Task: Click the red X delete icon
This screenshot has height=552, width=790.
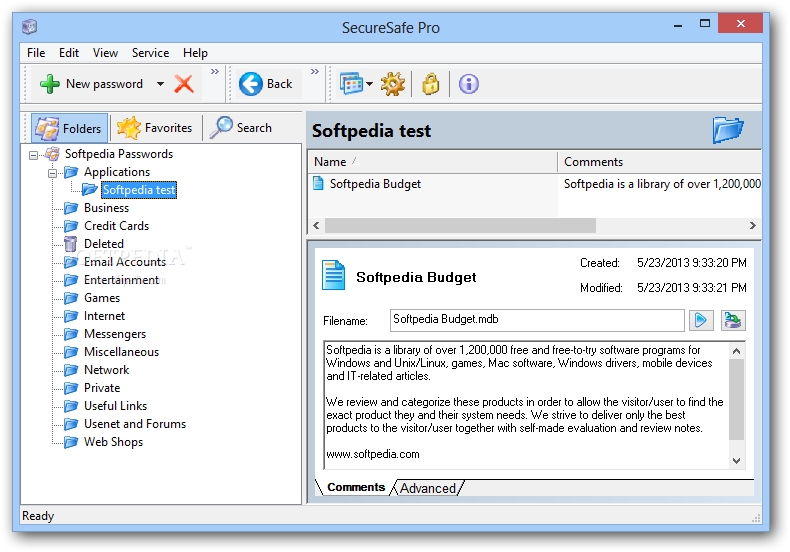Action: (184, 84)
